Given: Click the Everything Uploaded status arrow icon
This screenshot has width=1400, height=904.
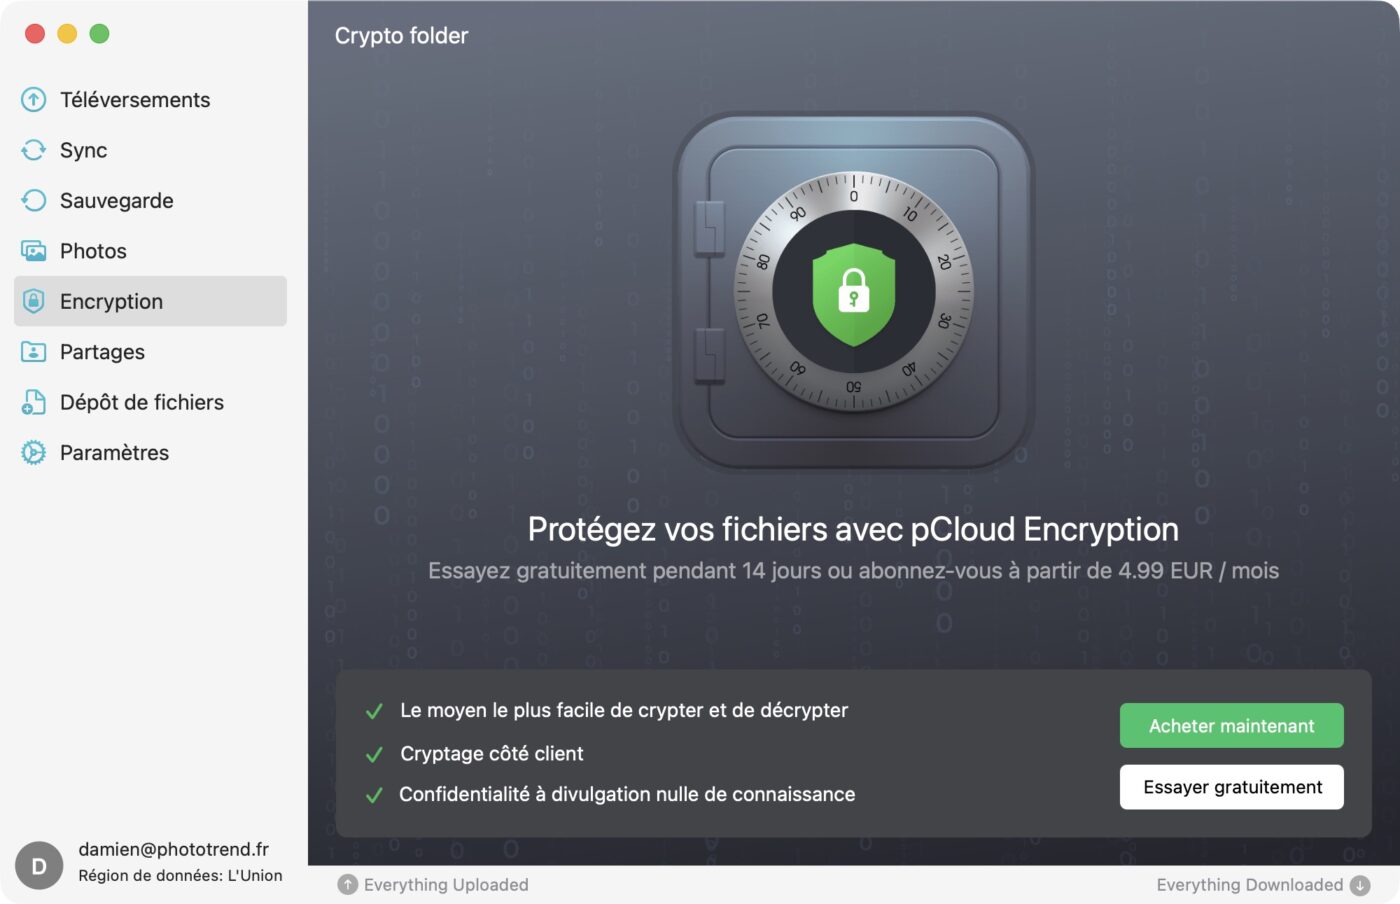Looking at the screenshot, I should pos(348,885).
